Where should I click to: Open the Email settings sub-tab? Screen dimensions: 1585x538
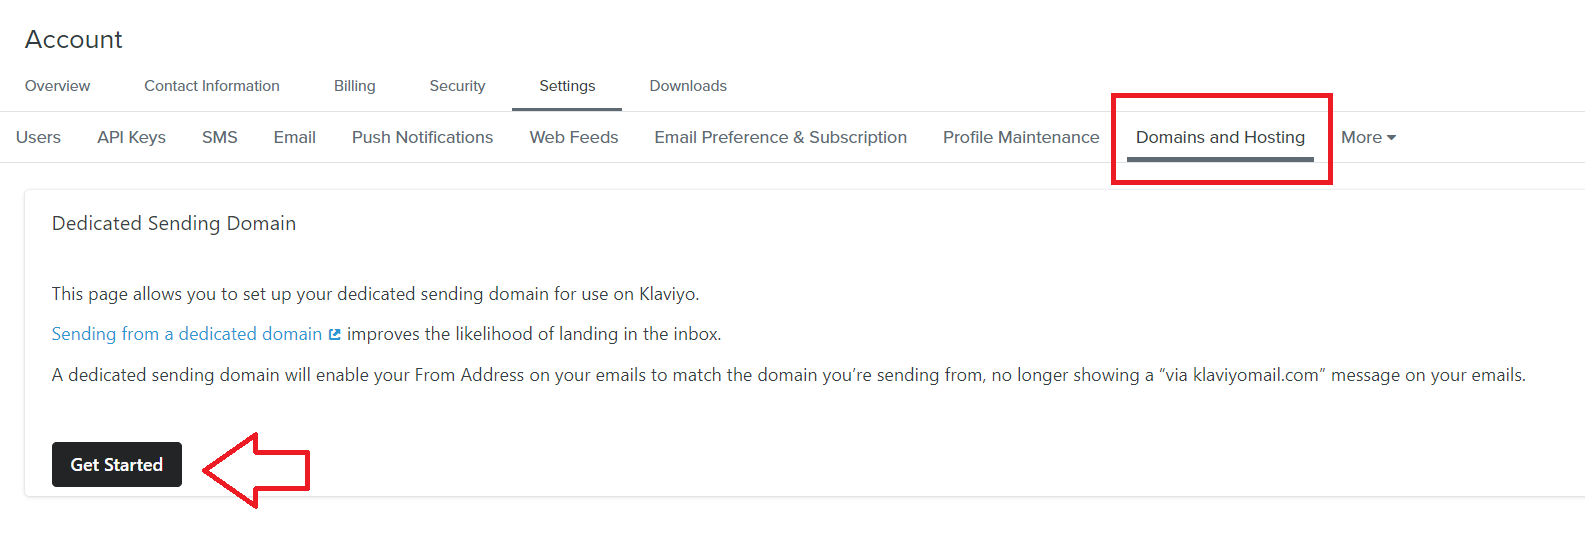tap(295, 137)
